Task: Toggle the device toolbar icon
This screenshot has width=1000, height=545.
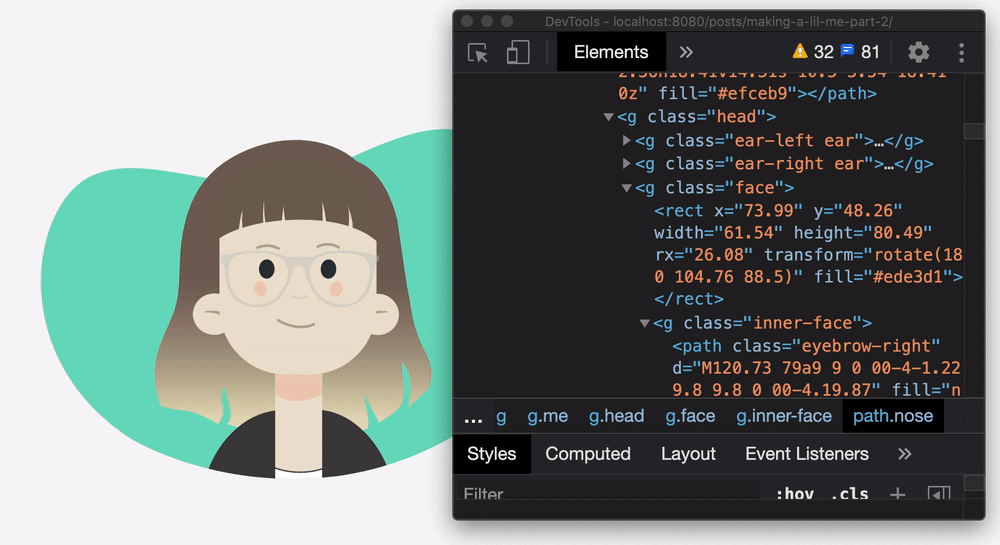Action: (x=518, y=53)
